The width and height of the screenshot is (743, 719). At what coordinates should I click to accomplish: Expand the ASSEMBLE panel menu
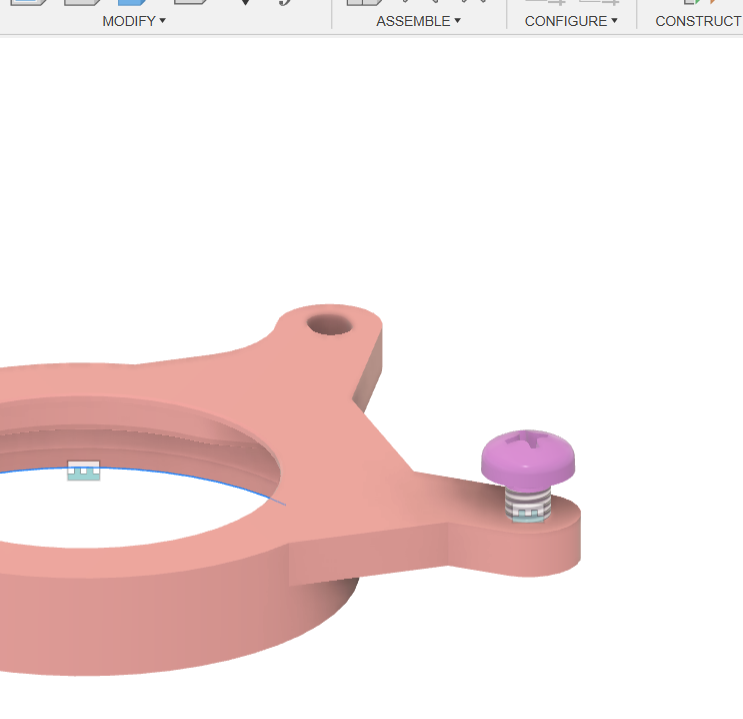point(418,21)
